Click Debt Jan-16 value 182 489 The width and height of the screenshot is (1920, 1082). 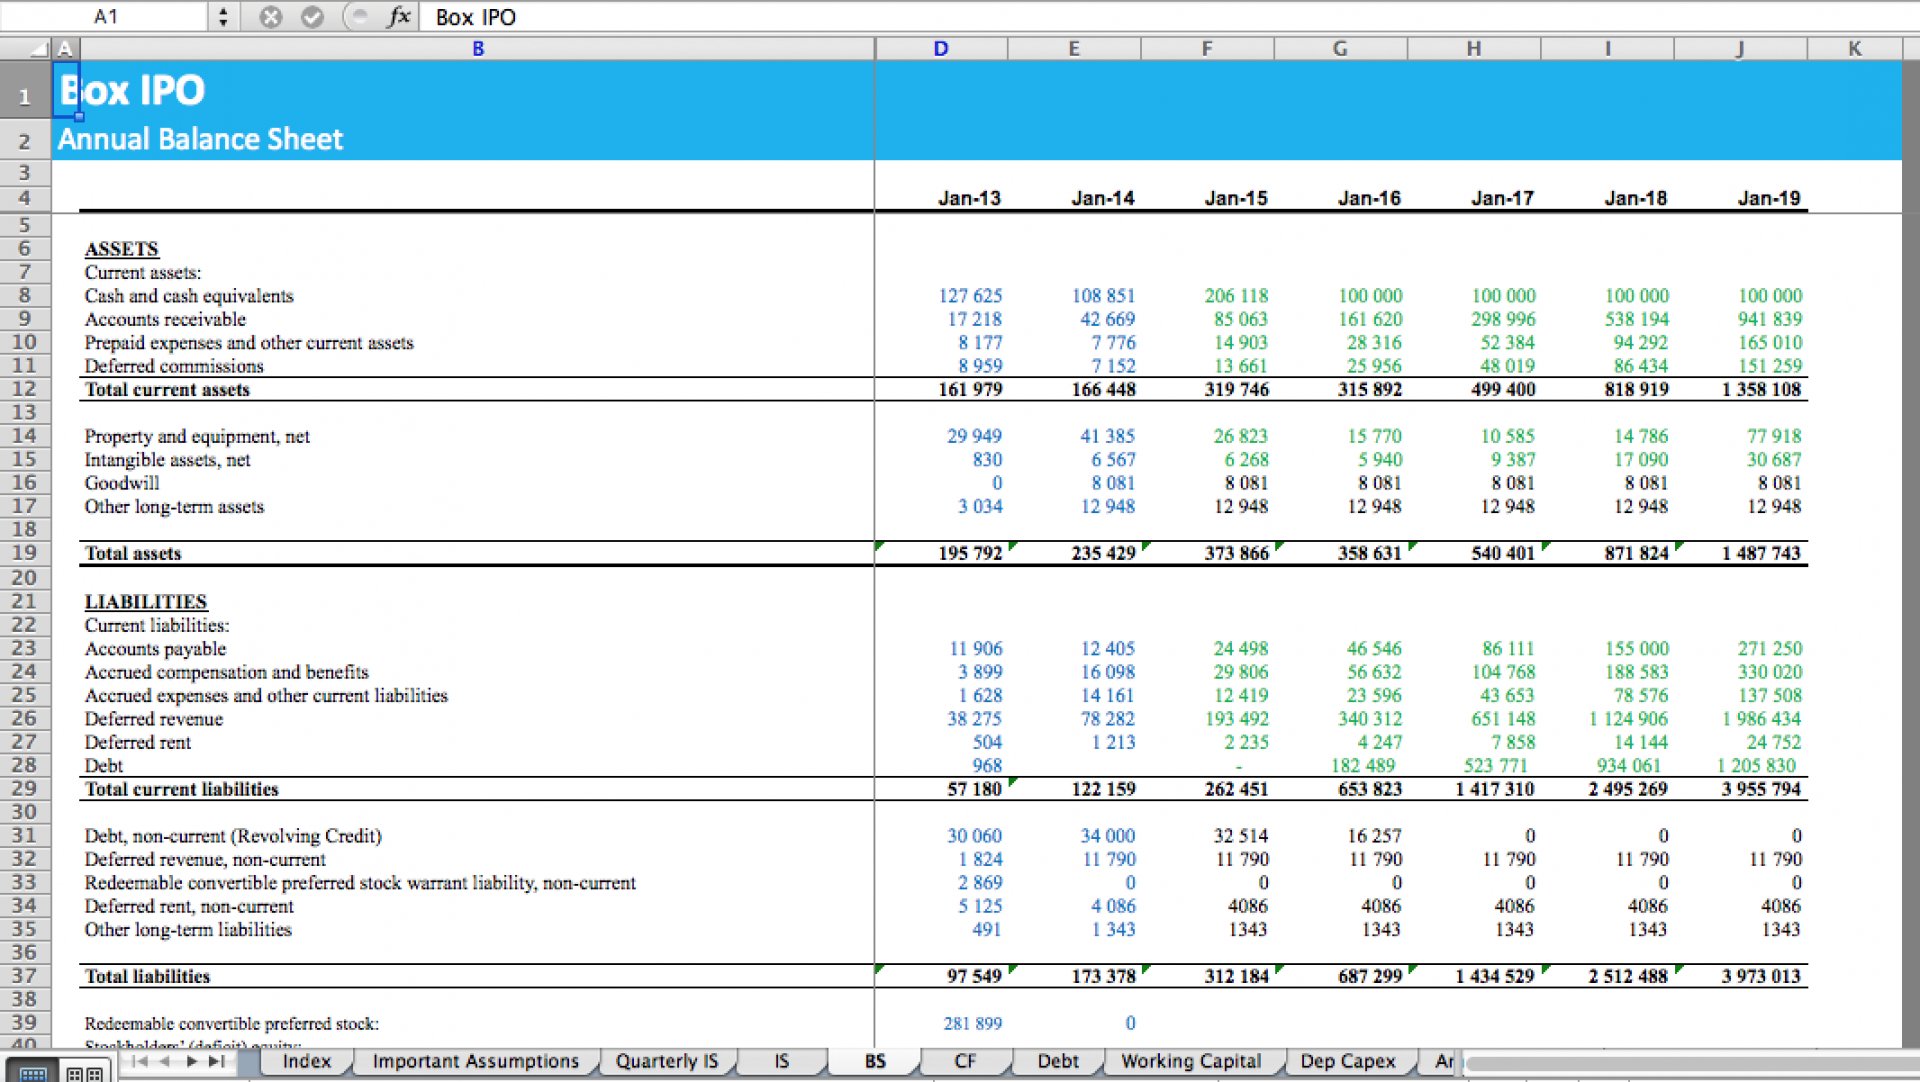coord(1362,766)
